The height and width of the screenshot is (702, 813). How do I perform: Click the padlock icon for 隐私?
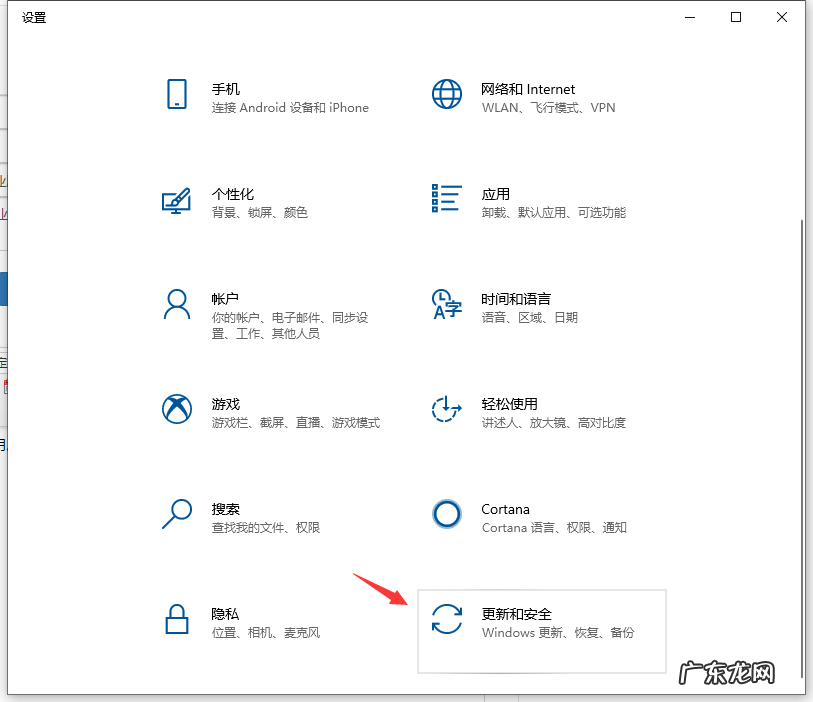point(177,621)
